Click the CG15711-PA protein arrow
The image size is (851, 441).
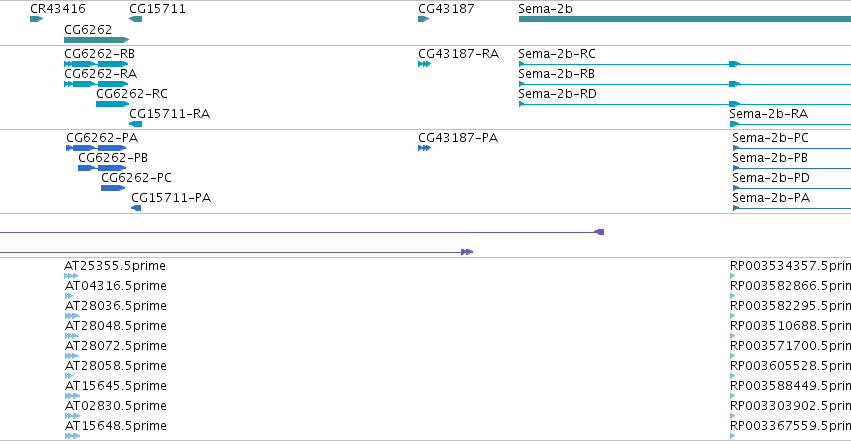pos(136,208)
